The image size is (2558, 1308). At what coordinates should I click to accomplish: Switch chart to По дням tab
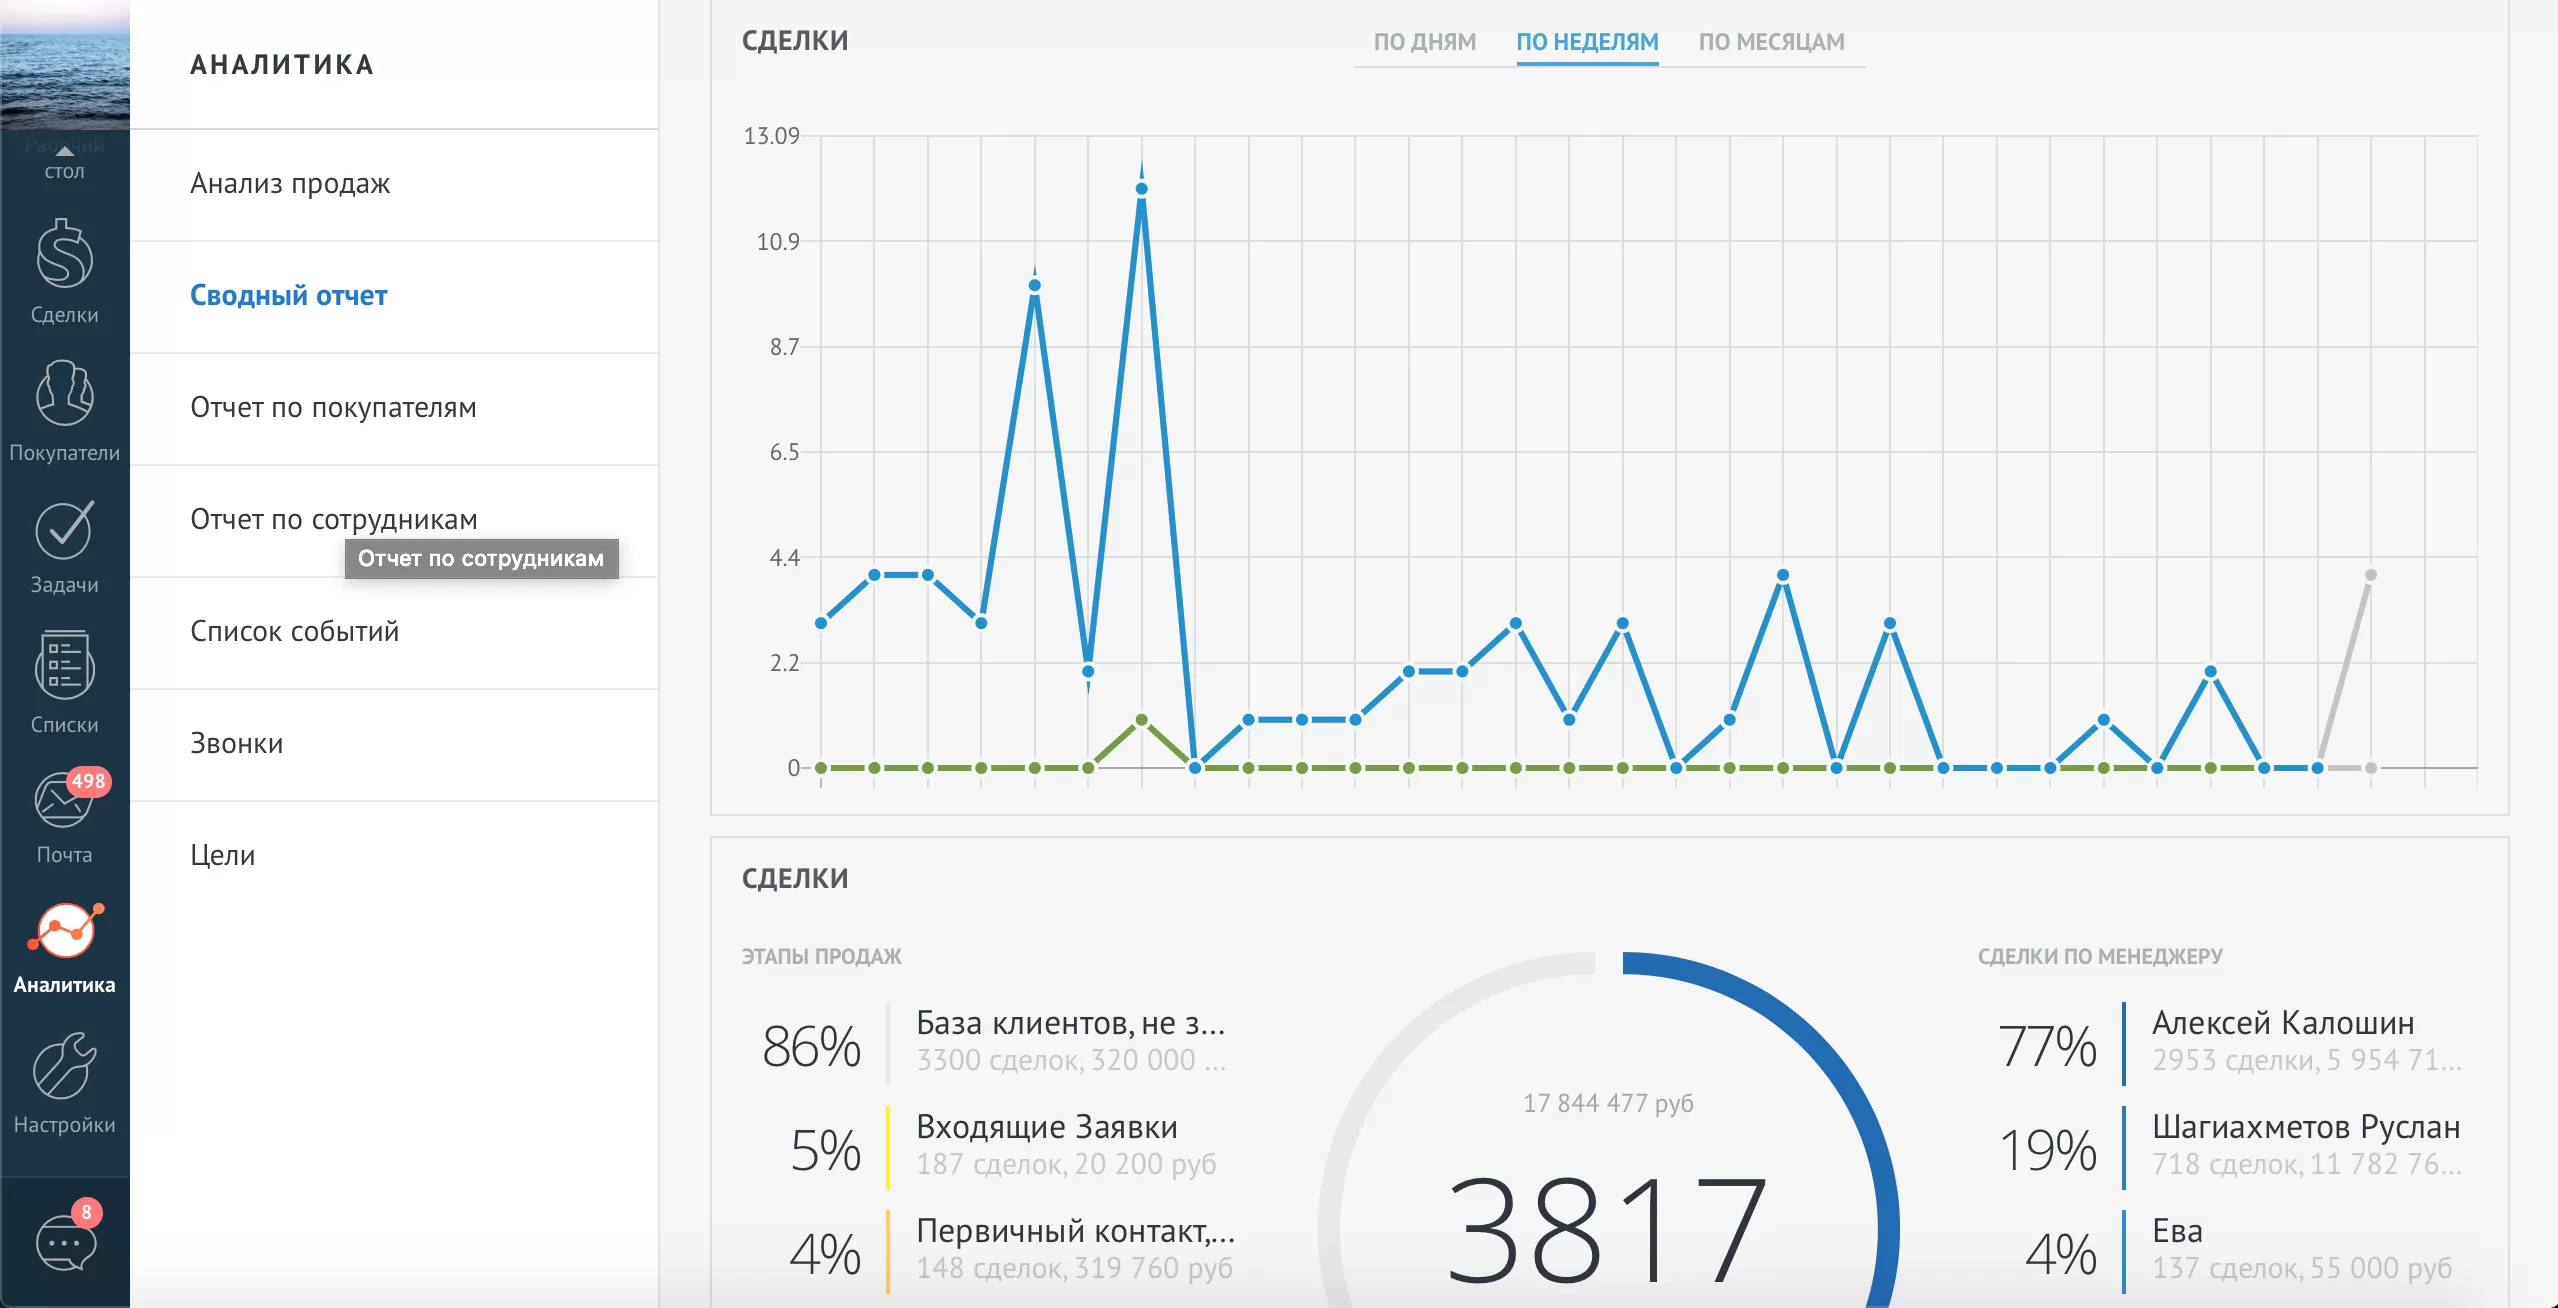1424,42
